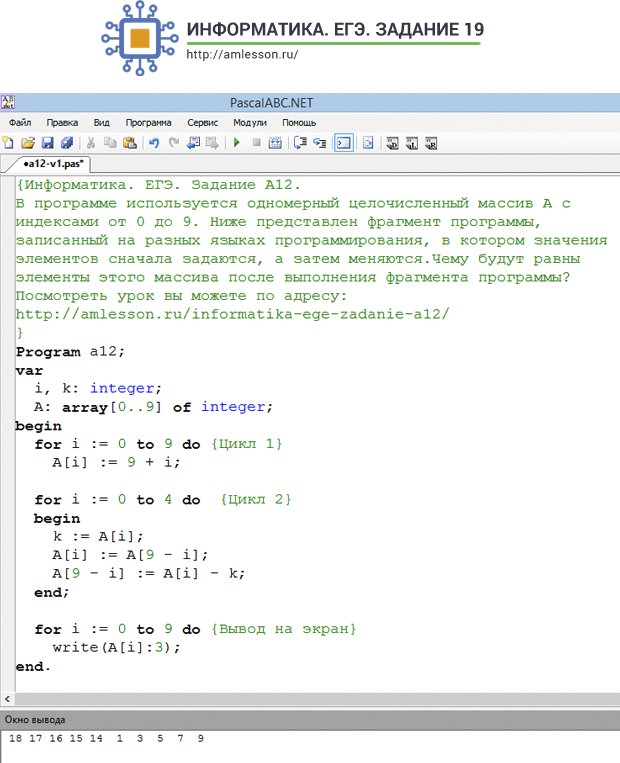The height and width of the screenshot is (763, 620).
Task: Click the New file icon in toolbar
Action: 8,143
